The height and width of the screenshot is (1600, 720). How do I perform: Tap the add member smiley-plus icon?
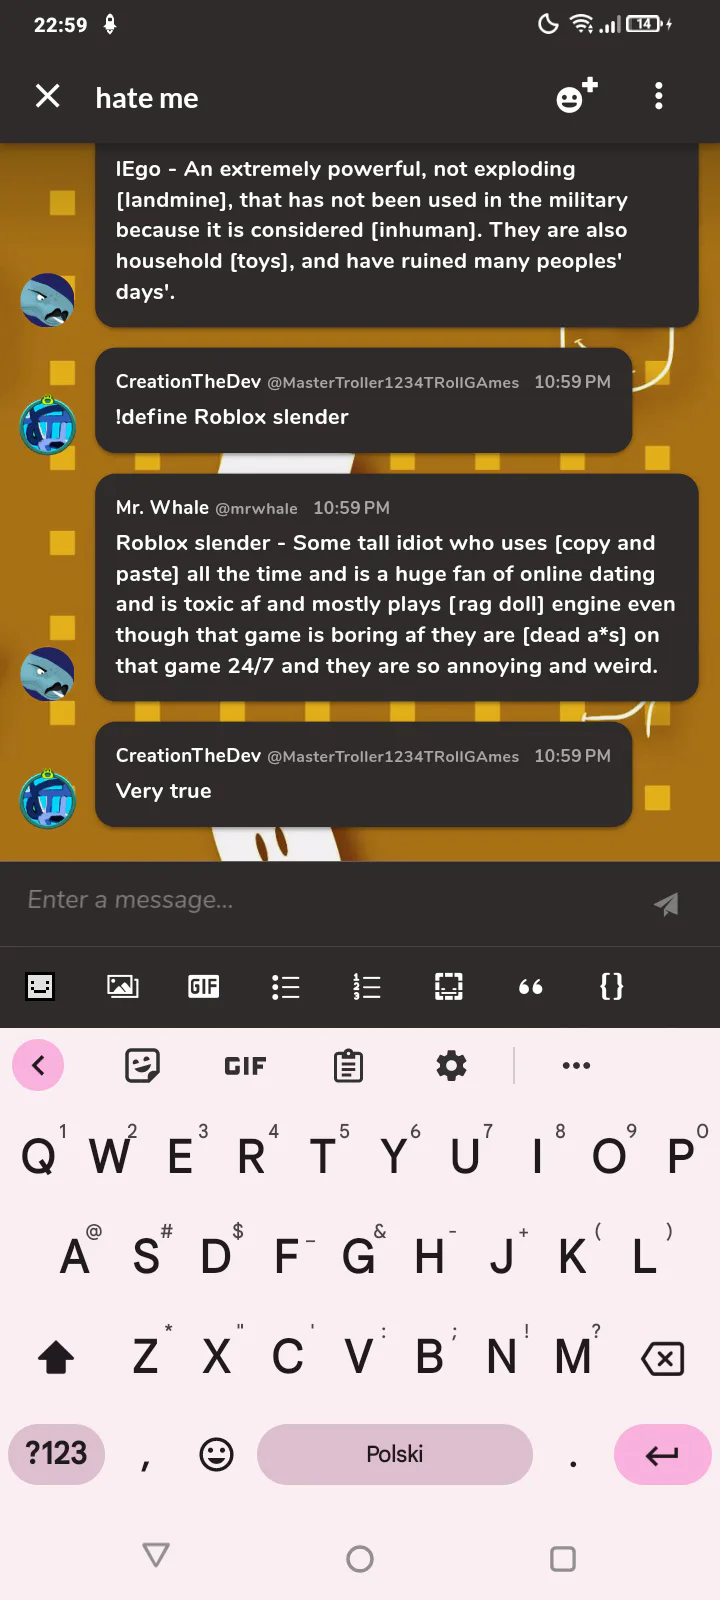tap(577, 96)
